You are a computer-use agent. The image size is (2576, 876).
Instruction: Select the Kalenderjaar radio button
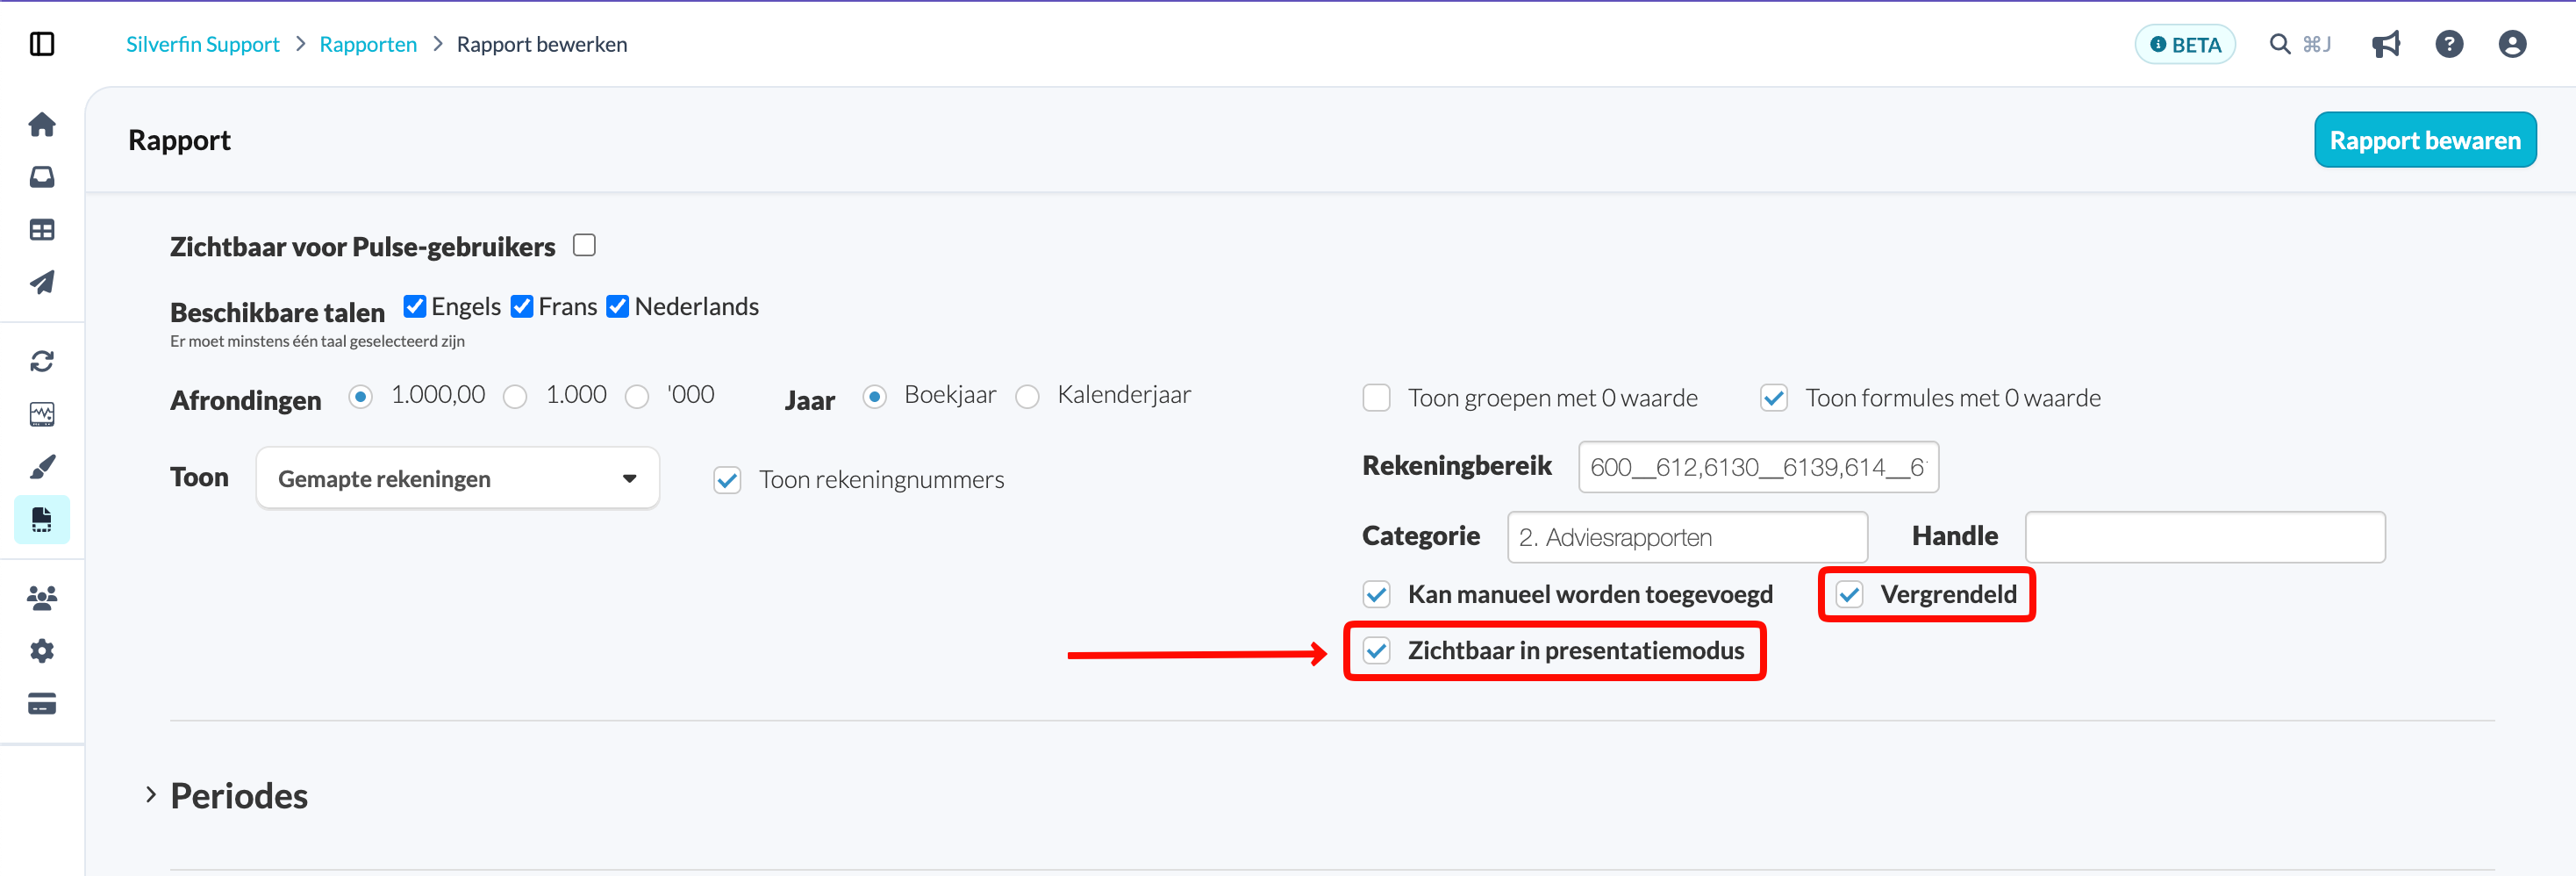(x=1027, y=397)
